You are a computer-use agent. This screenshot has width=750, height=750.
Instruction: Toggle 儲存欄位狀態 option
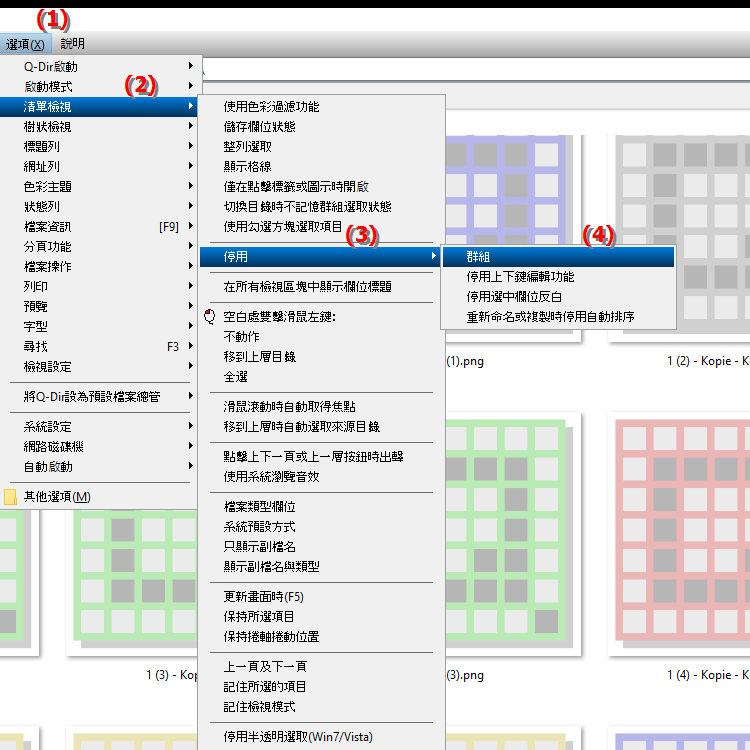coord(321,126)
